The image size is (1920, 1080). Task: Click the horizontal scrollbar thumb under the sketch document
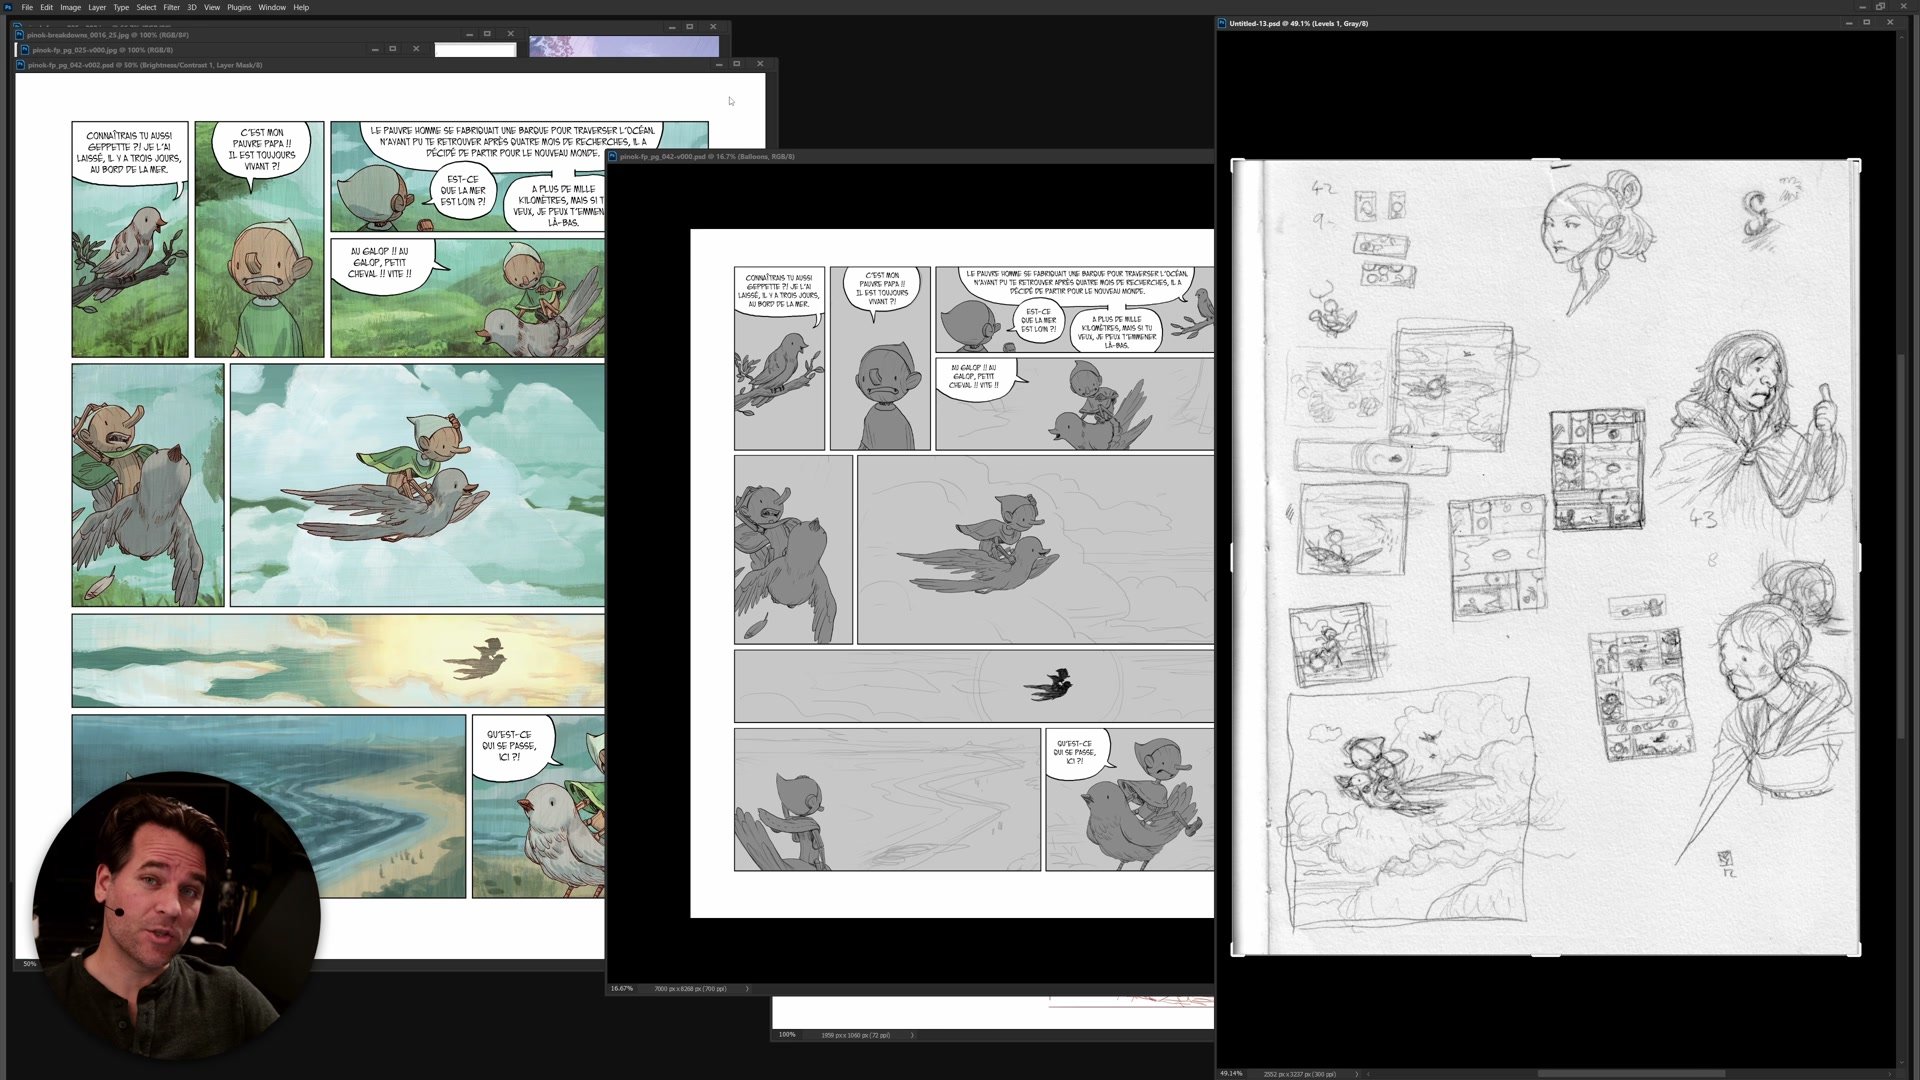pos(1630,1074)
